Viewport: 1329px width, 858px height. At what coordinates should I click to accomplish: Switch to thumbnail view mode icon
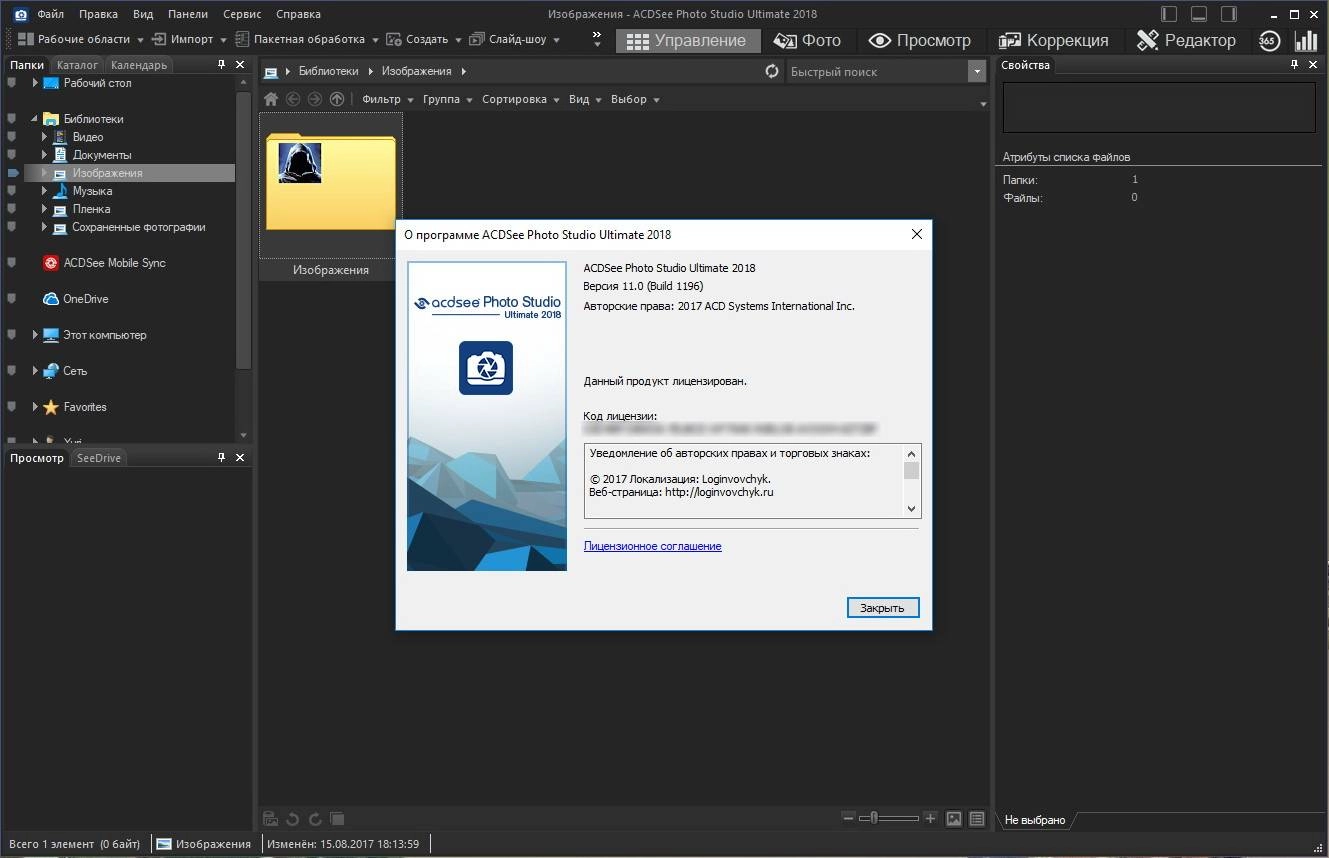pos(954,818)
